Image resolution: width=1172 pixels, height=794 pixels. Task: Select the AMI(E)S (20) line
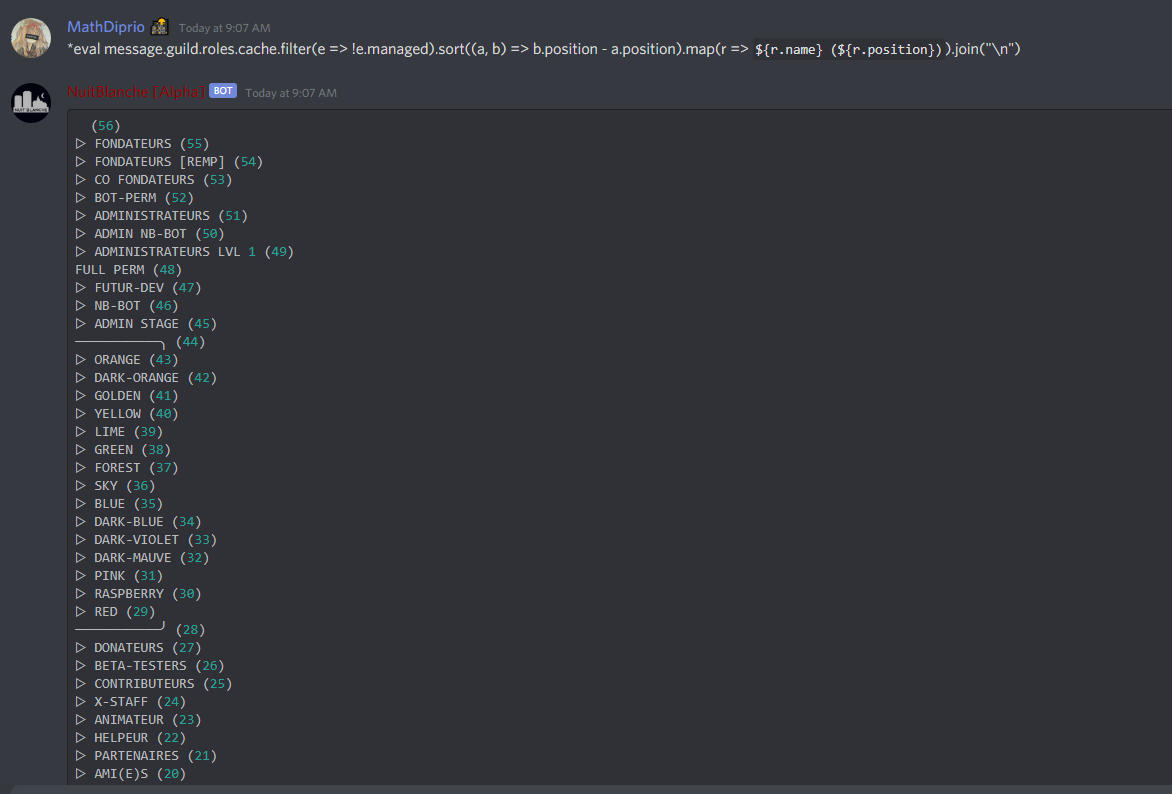tap(131, 774)
